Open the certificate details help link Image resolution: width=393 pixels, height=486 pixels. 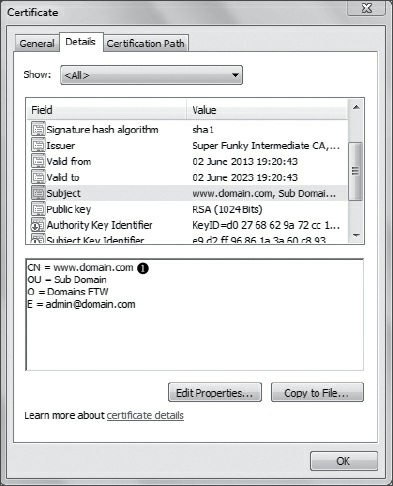point(145,415)
